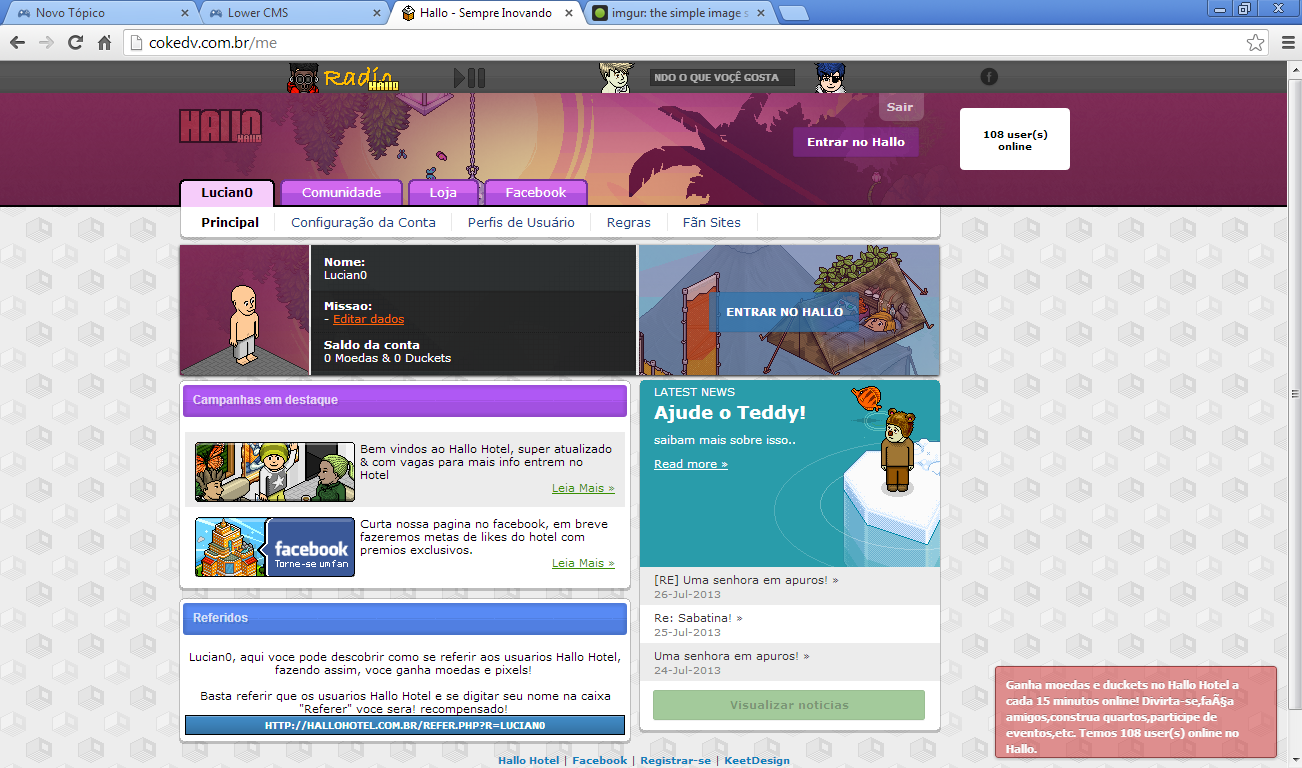Close the Hallo - Sempre Inovando tab

point(569,13)
